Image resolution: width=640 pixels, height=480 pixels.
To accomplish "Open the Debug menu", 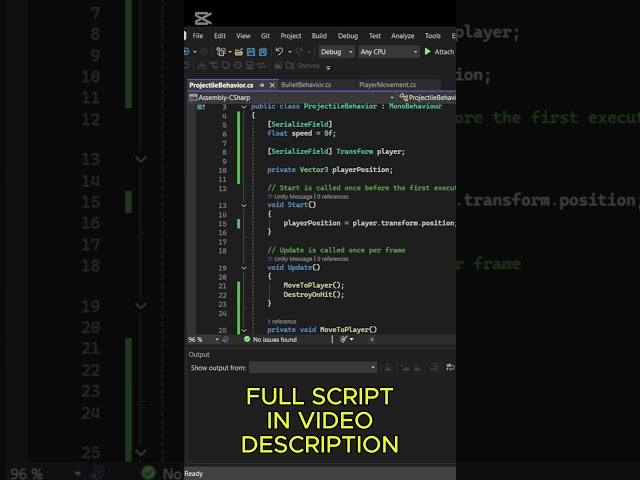I will tap(348, 36).
